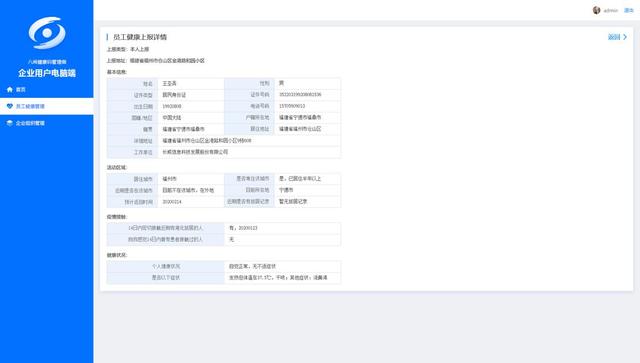This screenshot has height=363, width=640.
Task: Click the 返回 link to go back
Action: pos(614,37)
